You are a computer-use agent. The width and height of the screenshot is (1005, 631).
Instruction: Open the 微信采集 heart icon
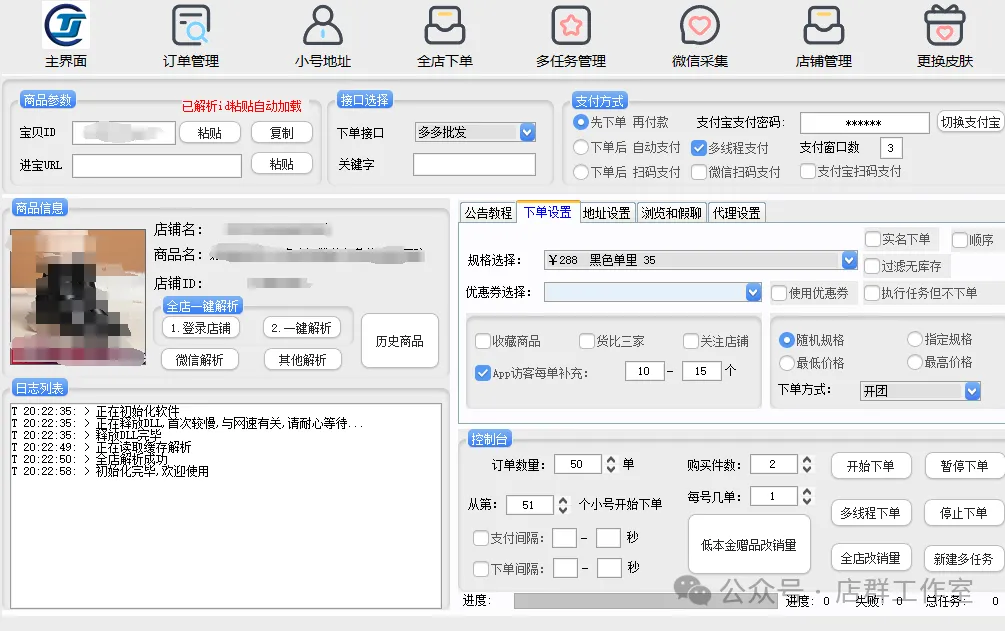699,27
